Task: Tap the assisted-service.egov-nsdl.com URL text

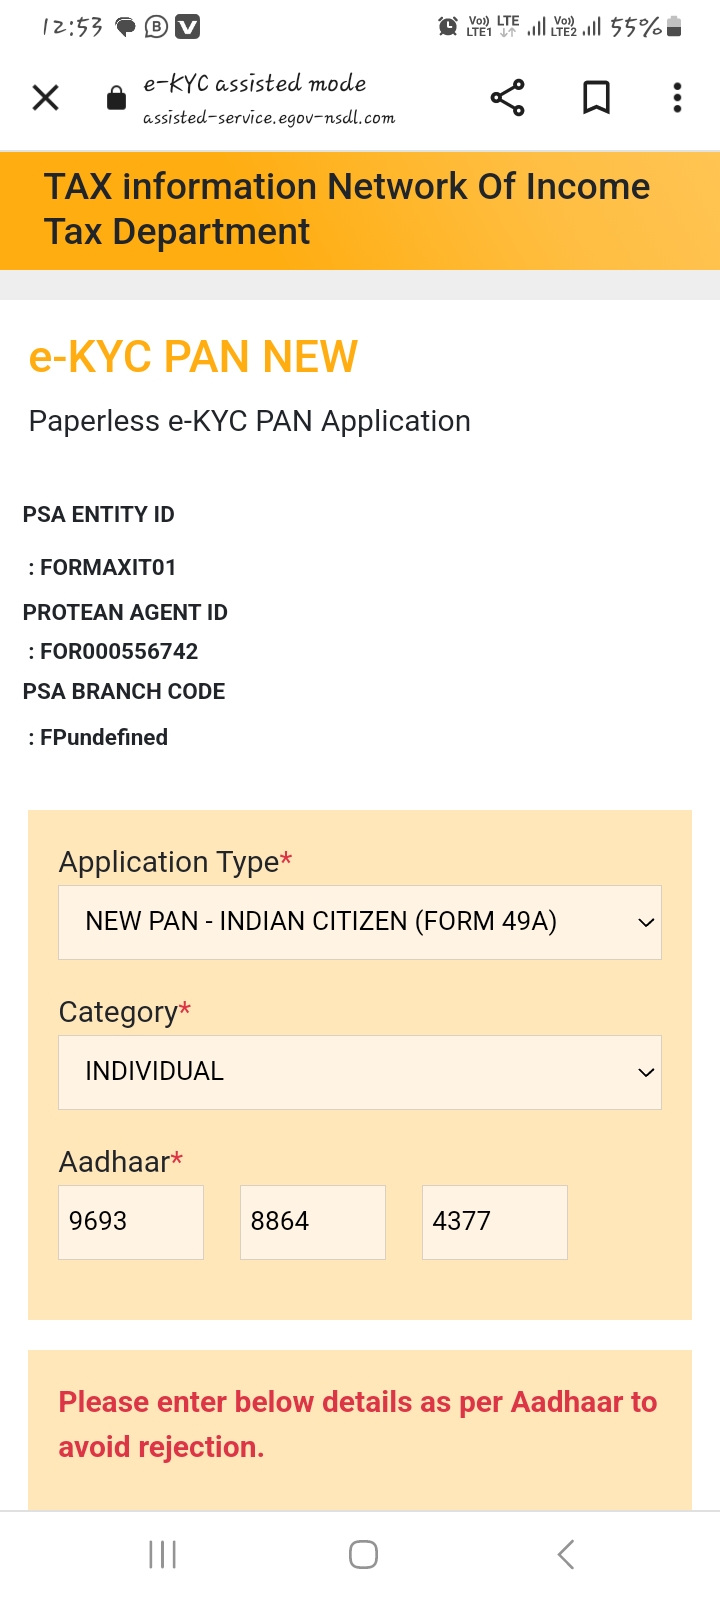Action: [269, 118]
